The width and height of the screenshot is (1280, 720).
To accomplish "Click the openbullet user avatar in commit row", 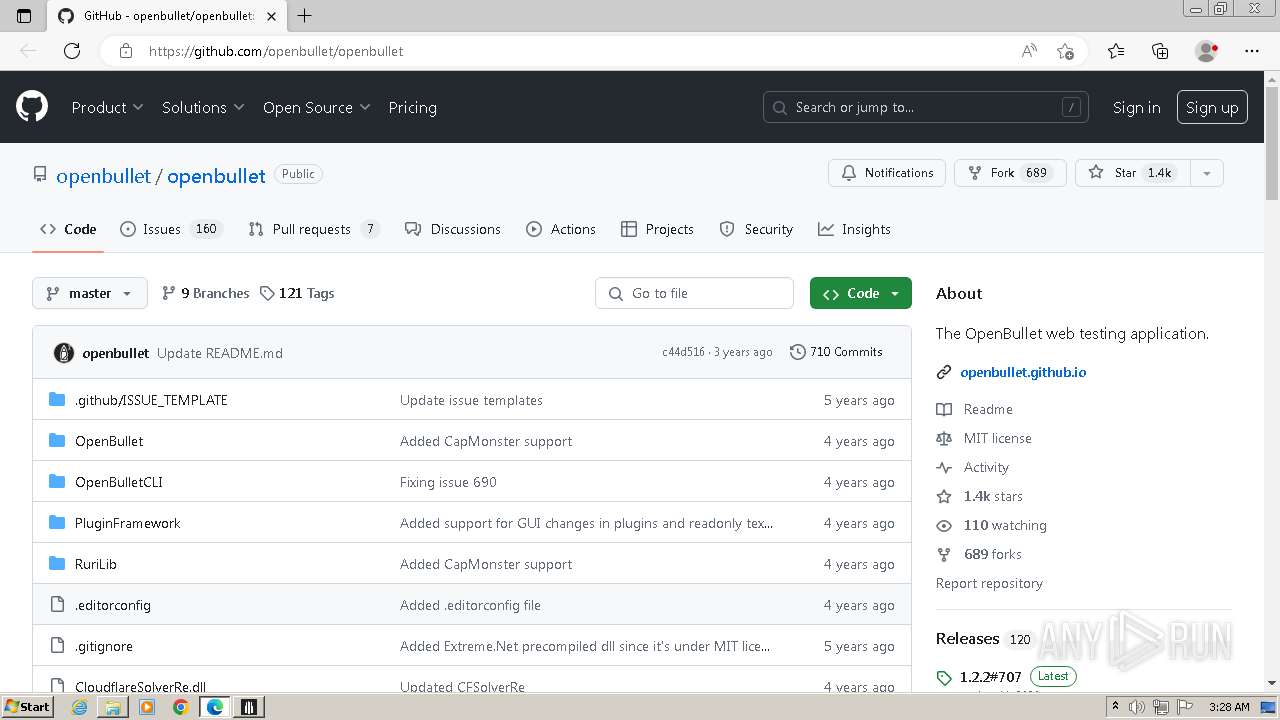I will pos(64,353).
